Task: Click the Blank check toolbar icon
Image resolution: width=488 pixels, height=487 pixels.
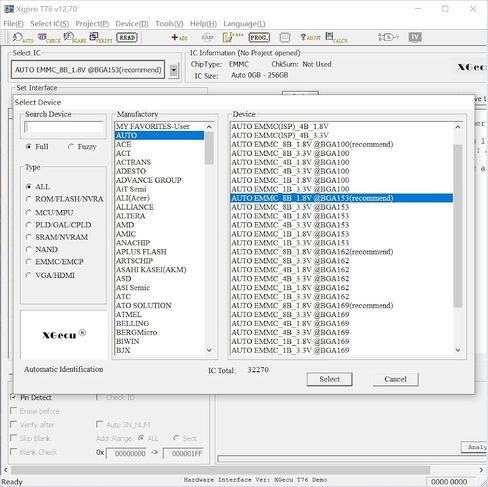Action: tap(75, 38)
